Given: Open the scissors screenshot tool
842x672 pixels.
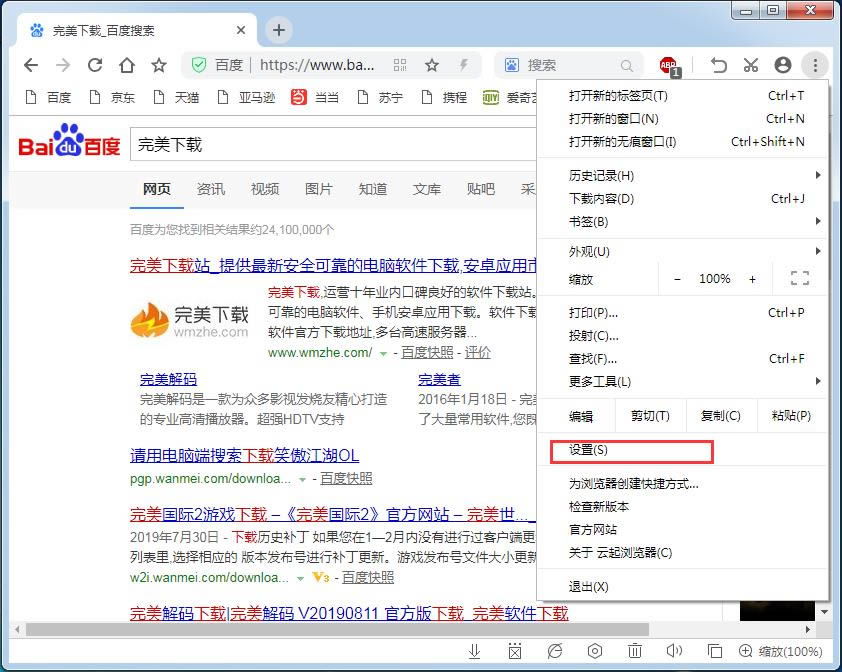Looking at the screenshot, I should coord(751,65).
